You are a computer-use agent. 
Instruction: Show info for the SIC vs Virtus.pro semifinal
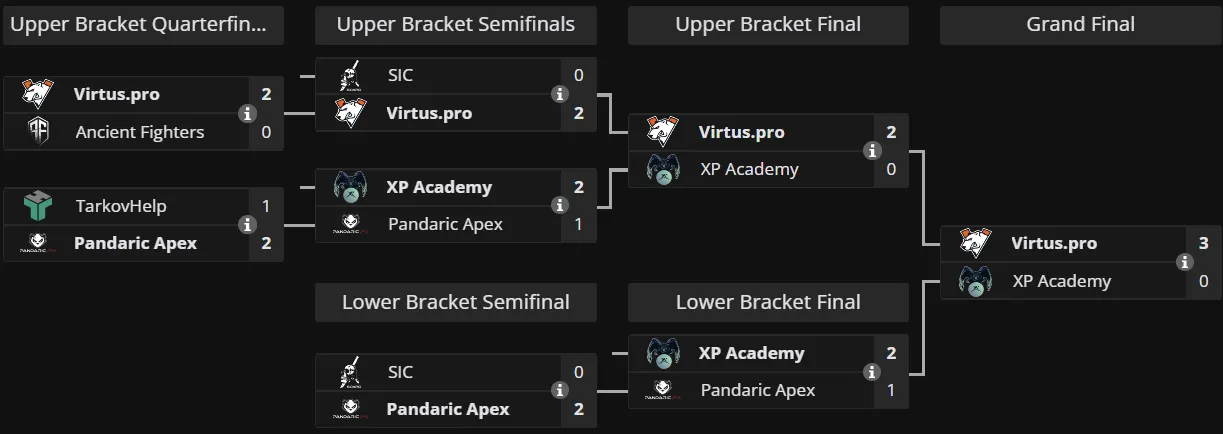point(560,94)
